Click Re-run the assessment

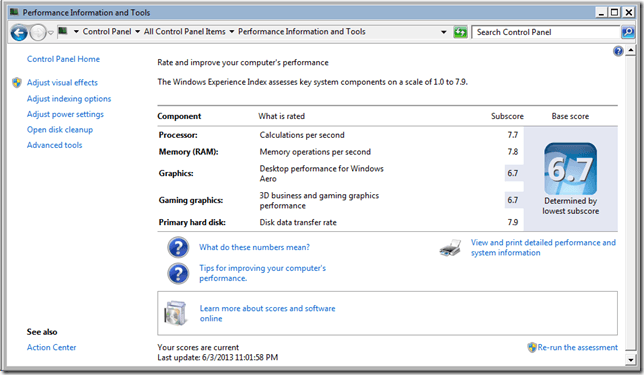point(577,347)
